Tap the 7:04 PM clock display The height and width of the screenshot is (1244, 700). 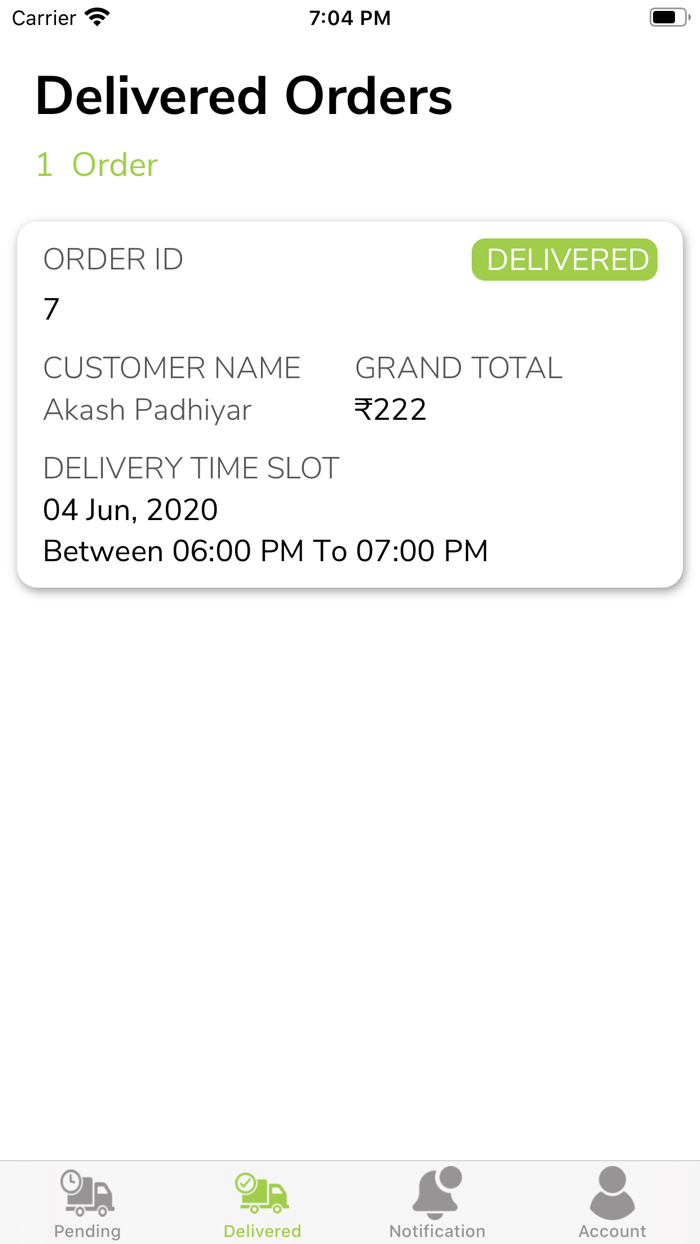pyautogui.click(x=350, y=16)
